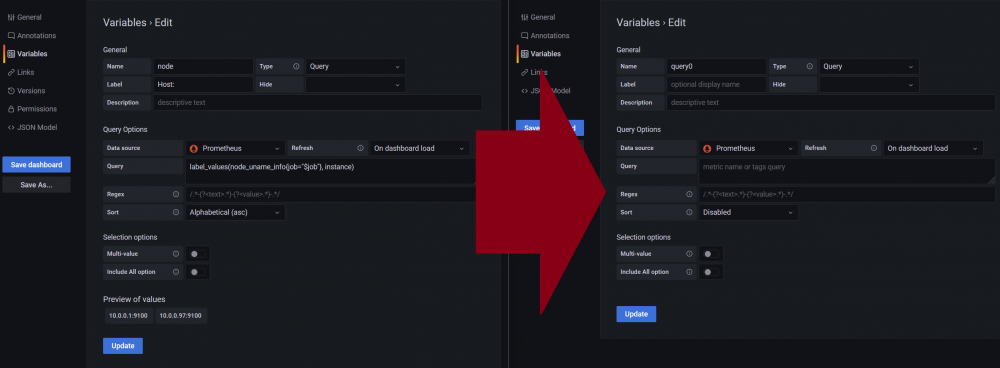Open Prometheus data source dropdown in node editor
Screen dimensions: 1000x368
(x=235, y=149)
